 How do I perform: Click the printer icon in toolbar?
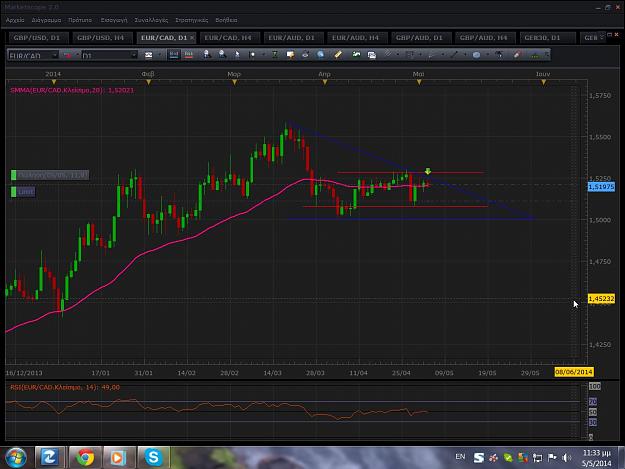(305, 55)
